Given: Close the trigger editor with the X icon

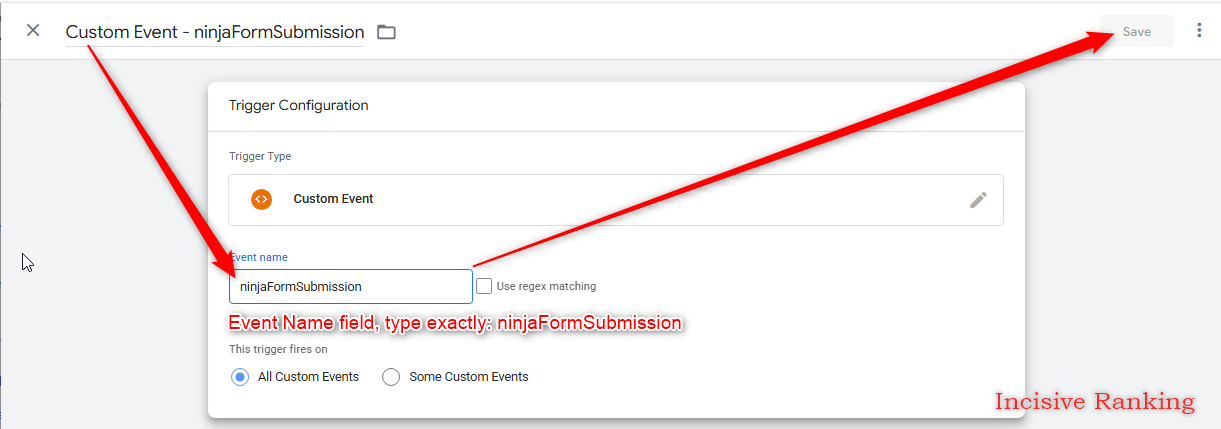Looking at the screenshot, I should (x=33, y=30).
